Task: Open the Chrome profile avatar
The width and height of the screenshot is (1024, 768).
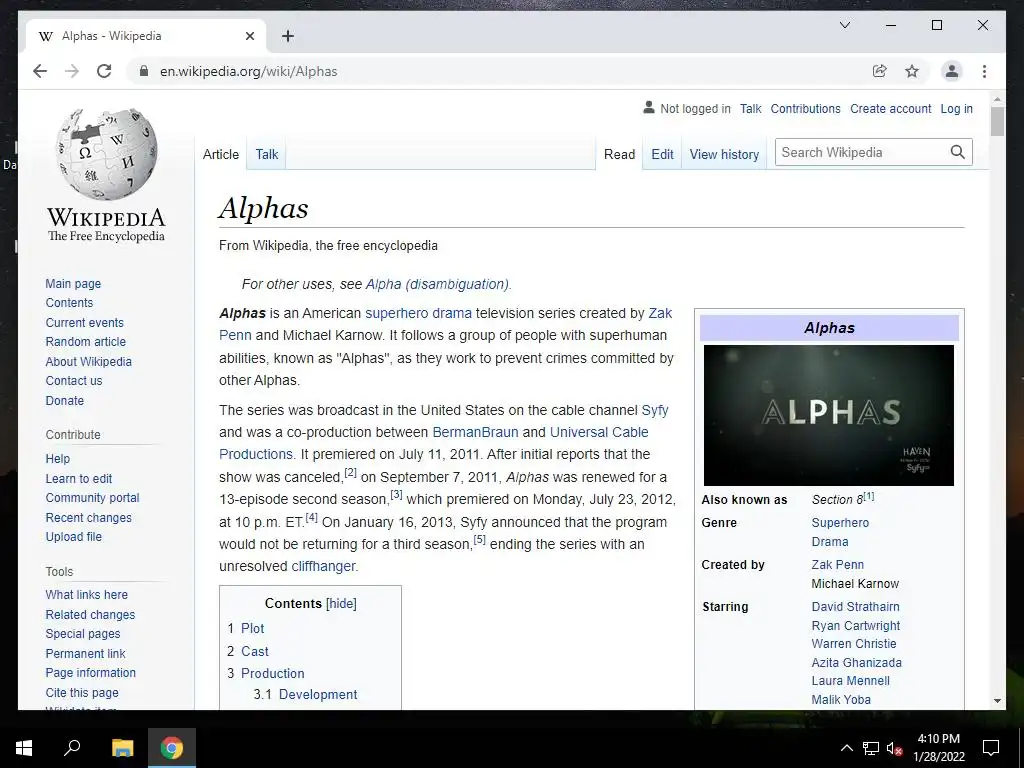Action: click(952, 71)
